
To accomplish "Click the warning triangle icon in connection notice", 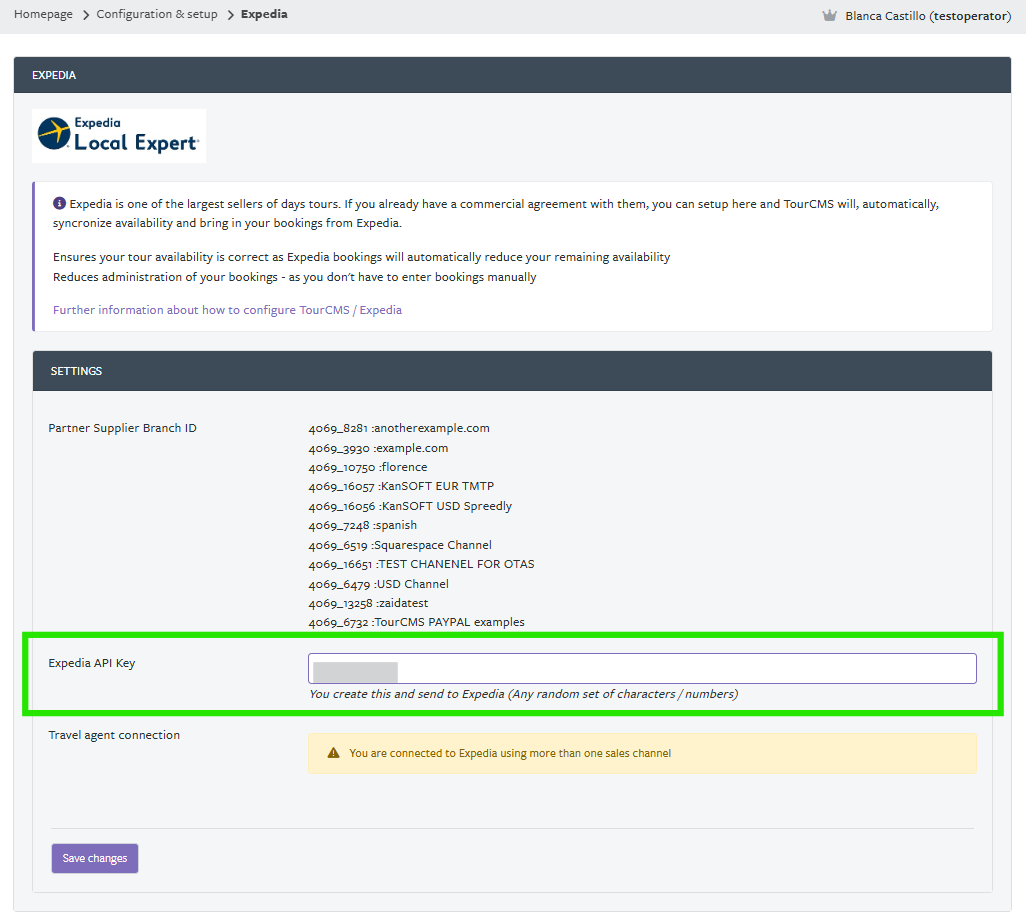I will pos(333,753).
